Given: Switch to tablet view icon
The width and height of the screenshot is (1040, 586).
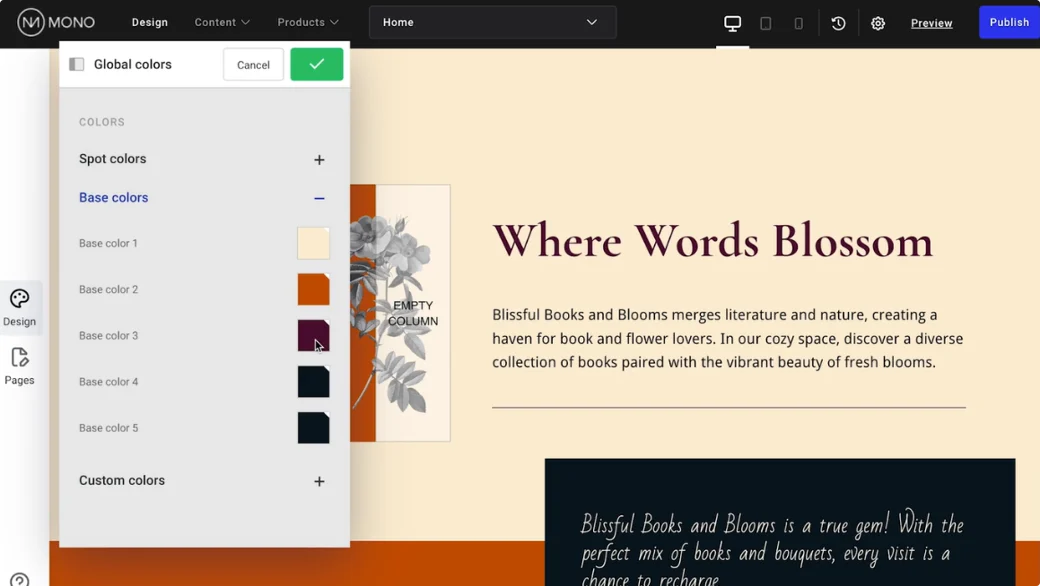Looking at the screenshot, I should [x=766, y=23].
